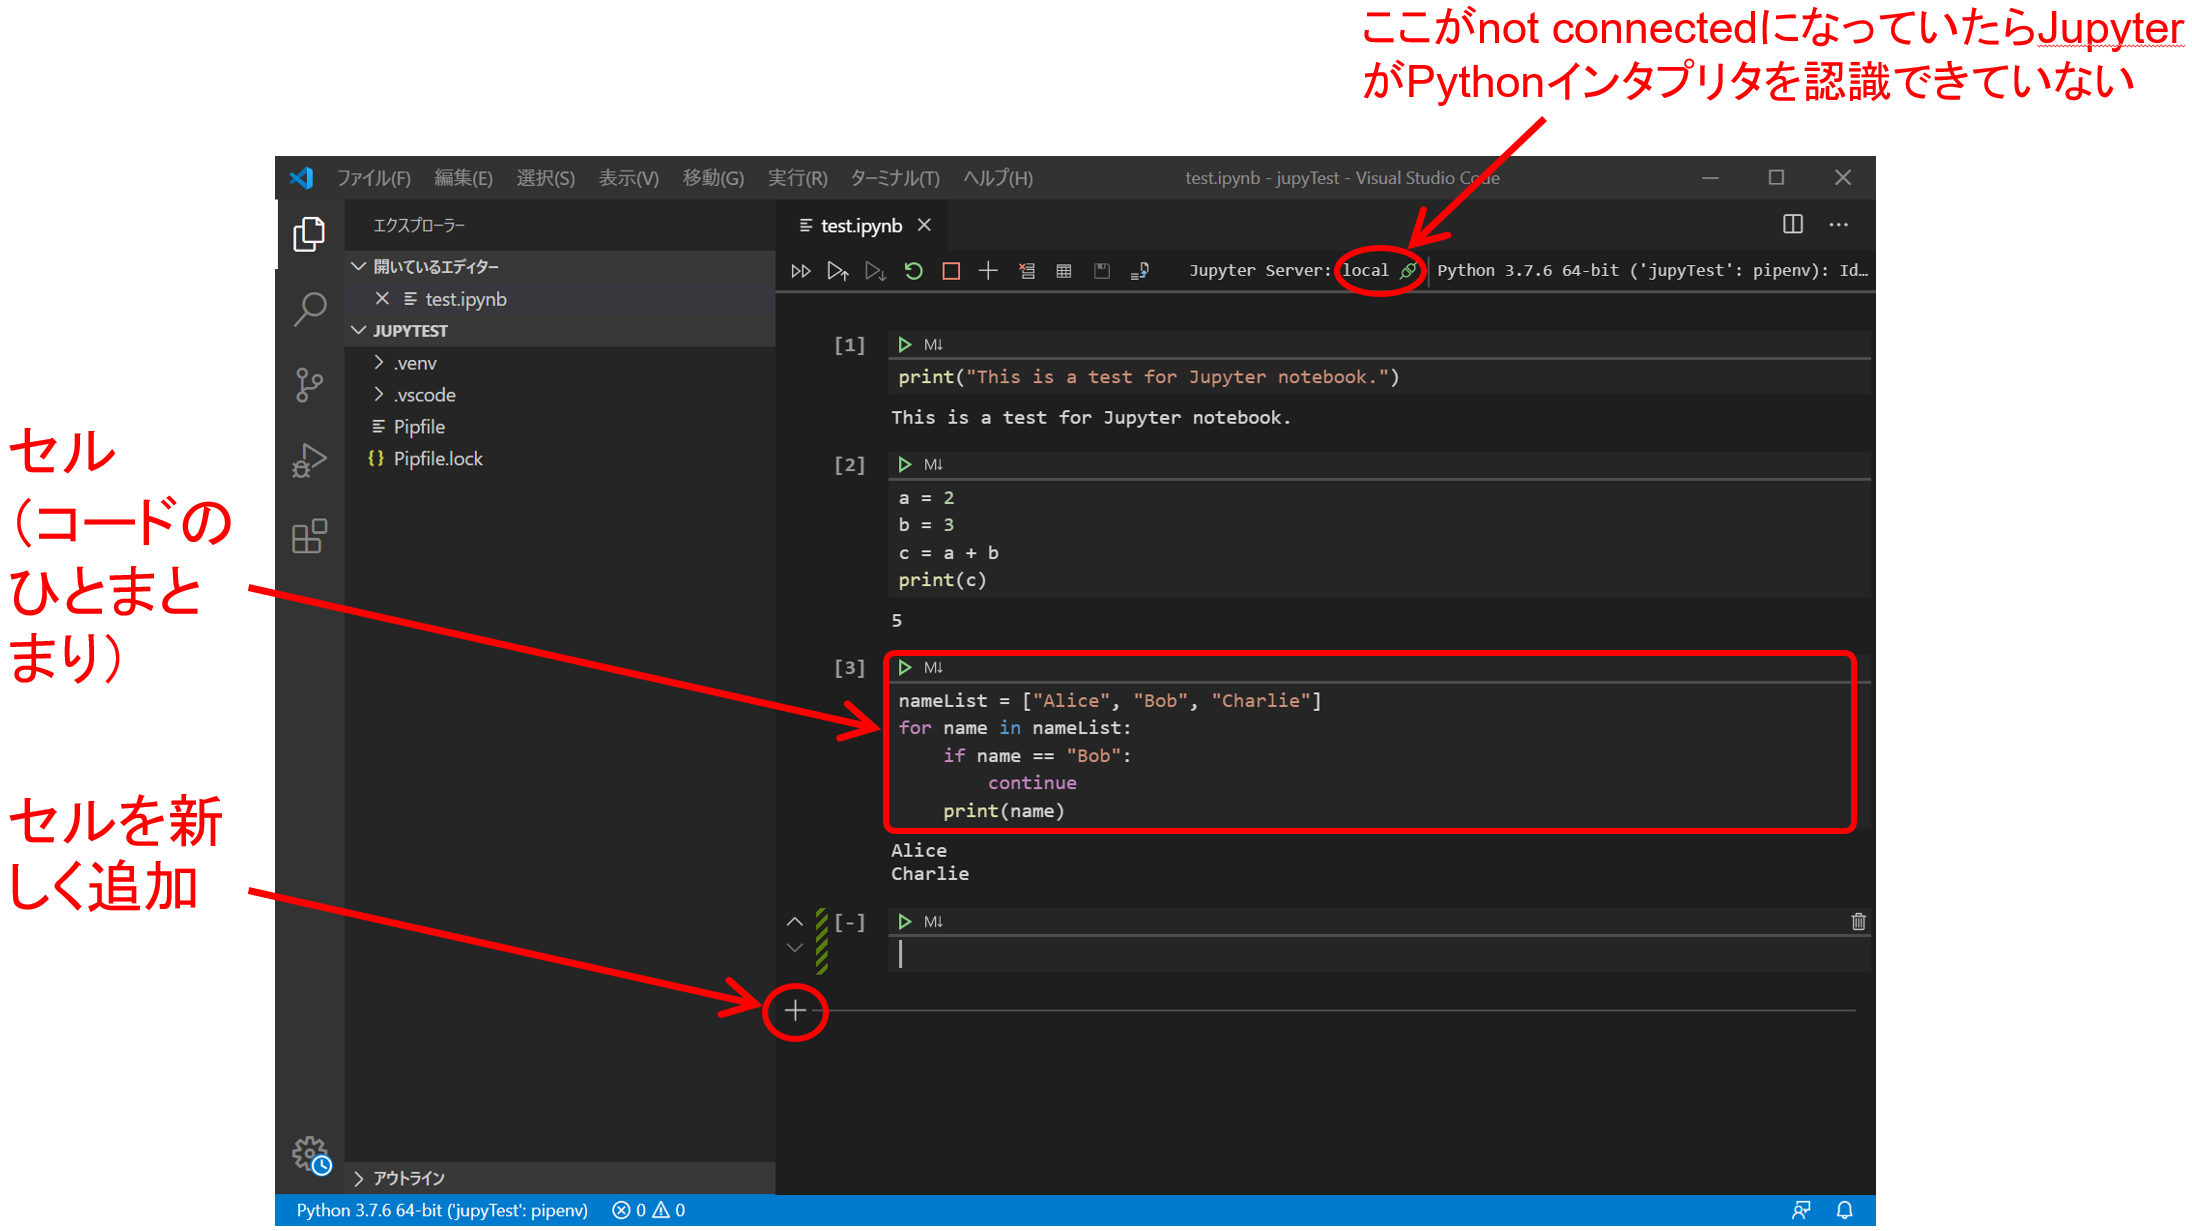
Task: Open the Run and Debug view
Action: 309,460
